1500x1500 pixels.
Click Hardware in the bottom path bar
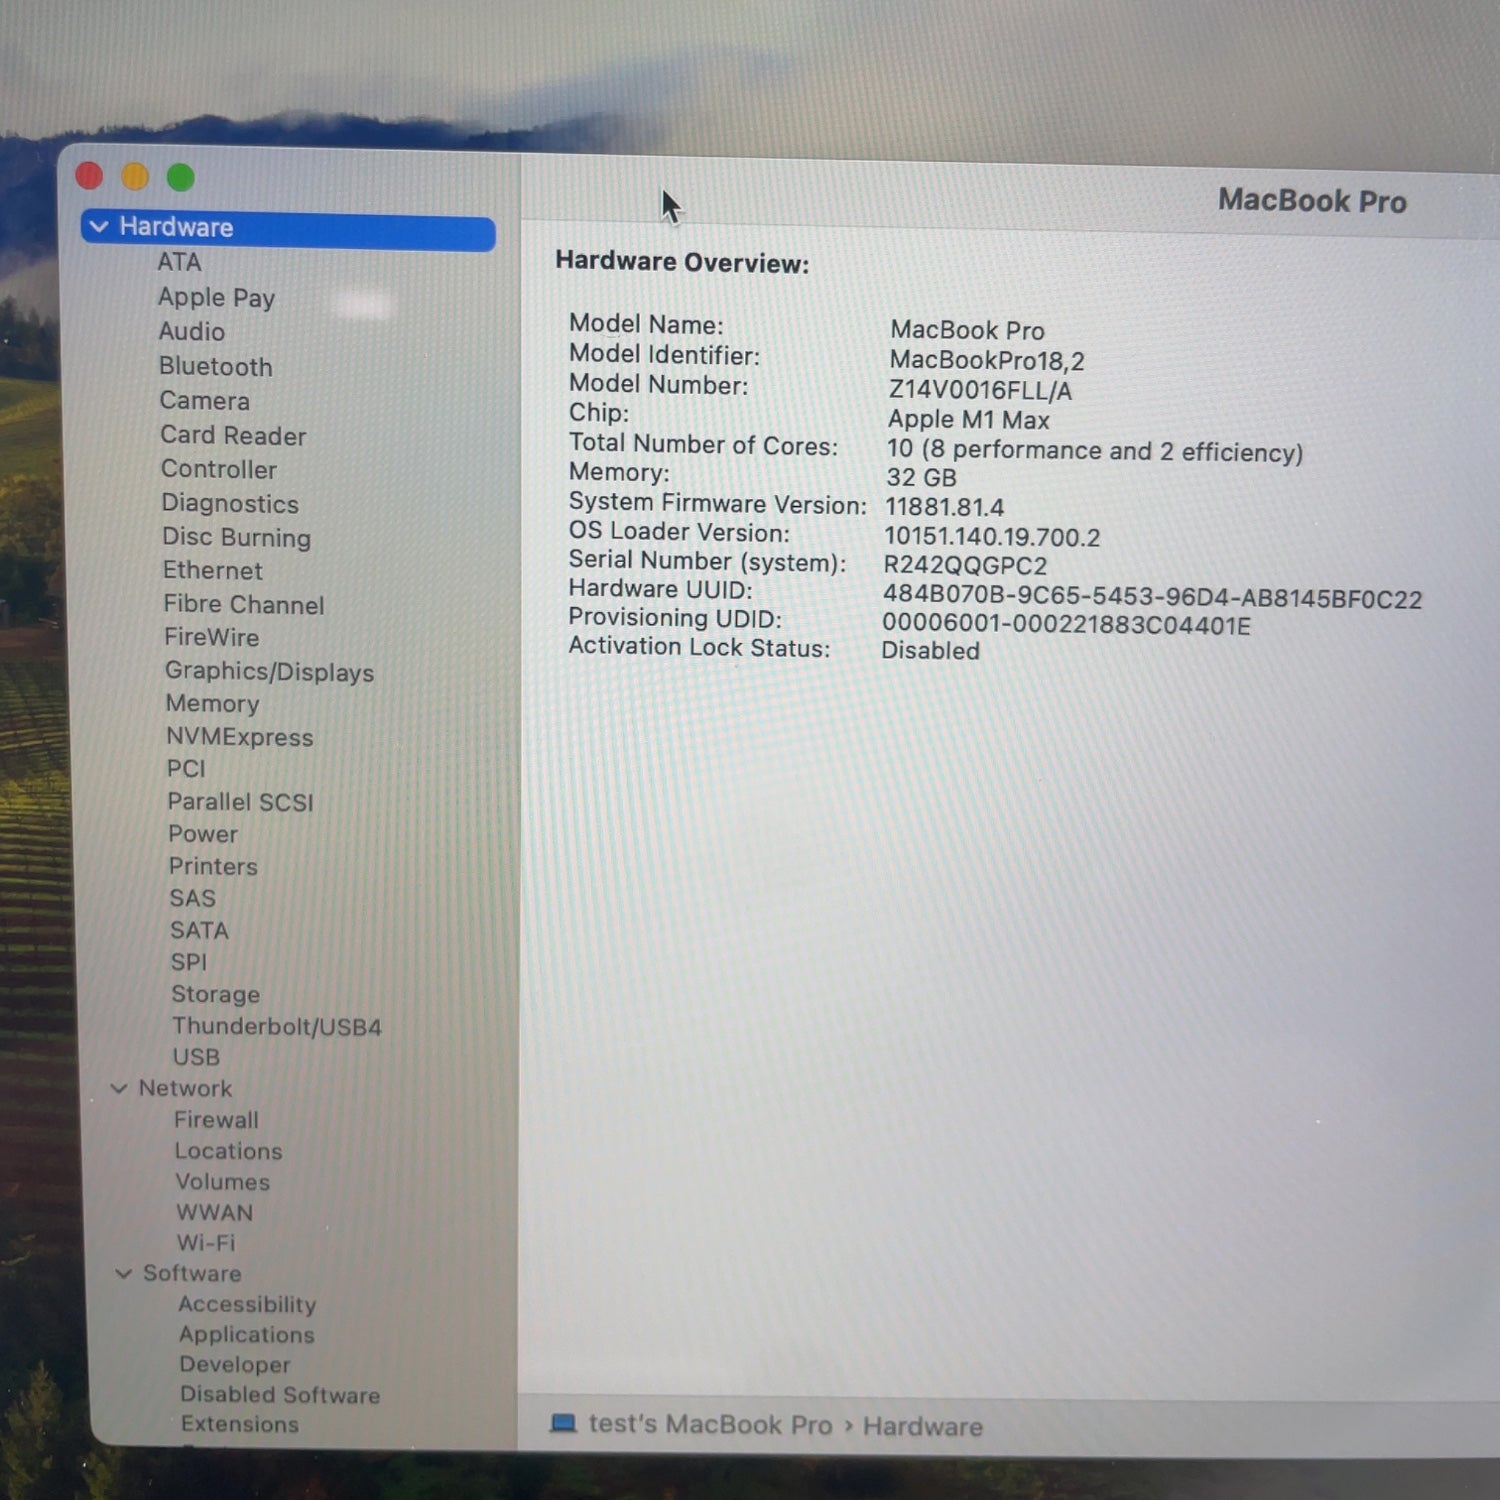(922, 1426)
